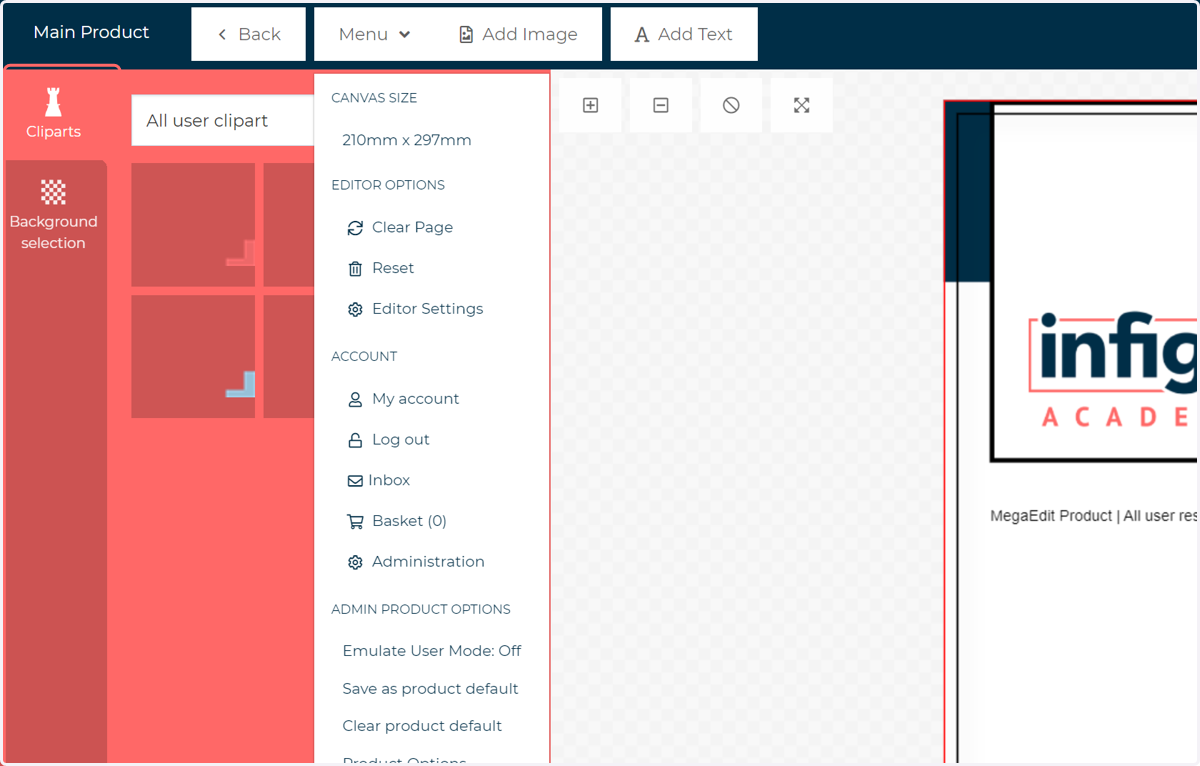
Task: Select the 210mm x 297mm canvas size
Action: (407, 140)
